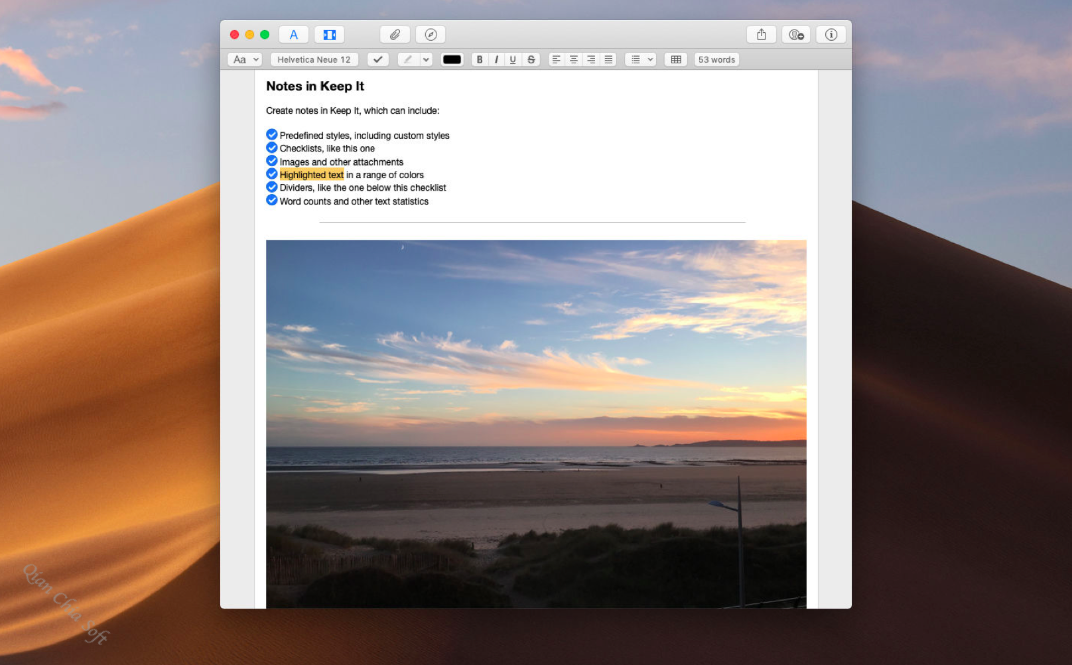Image resolution: width=1072 pixels, height=665 pixels.
Task: Center align the text
Action: pyautogui.click(x=574, y=59)
